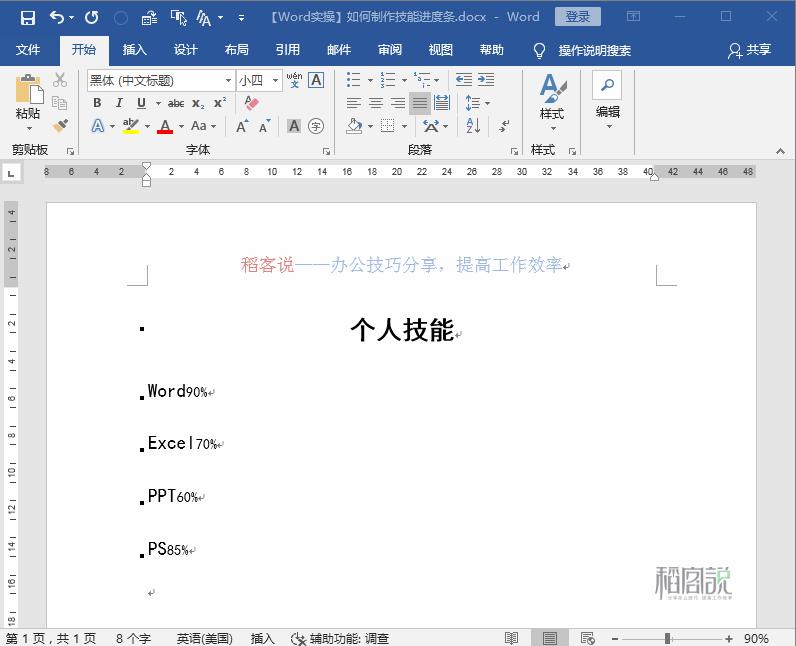
Task: Click language status 英语(美国)
Action: [205, 638]
